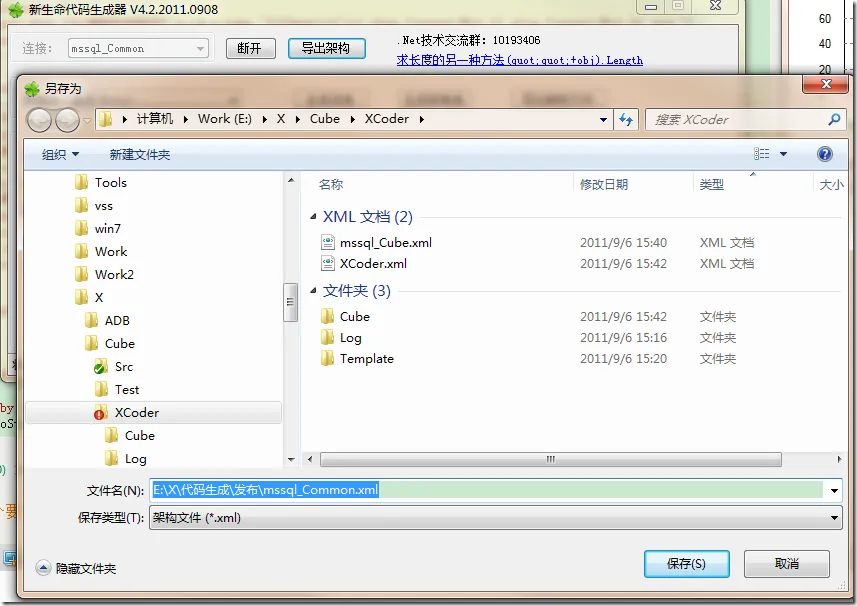The width and height of the screenshot is (857, 606).
Task: Select Template folder icon in file list
Action: coord(327,358)
